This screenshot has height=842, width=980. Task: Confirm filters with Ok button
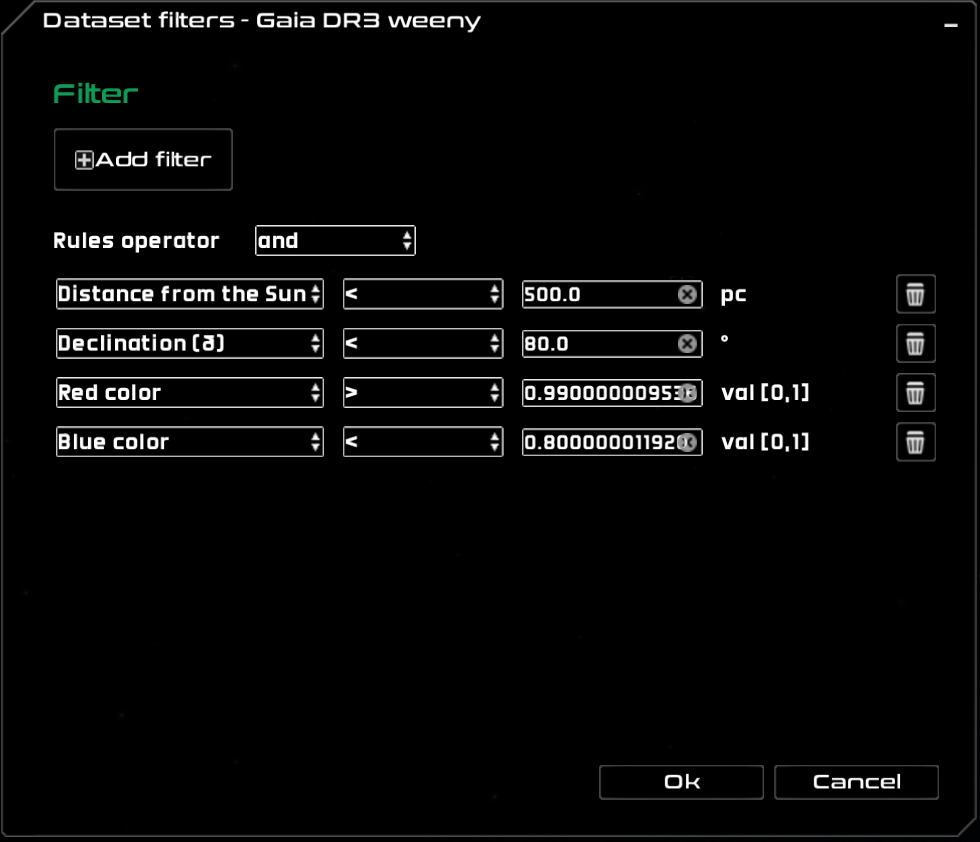click(x=681, y=782)
